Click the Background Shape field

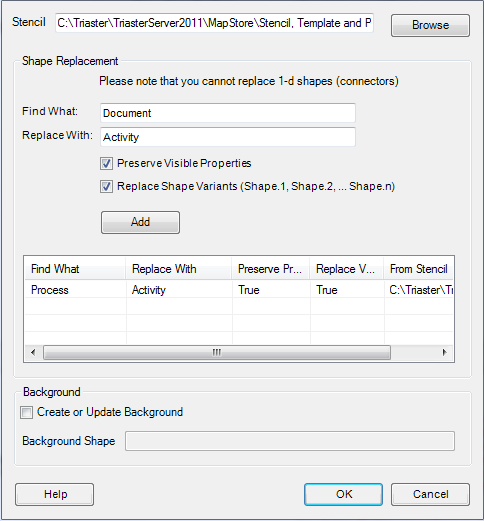[290, 441]
